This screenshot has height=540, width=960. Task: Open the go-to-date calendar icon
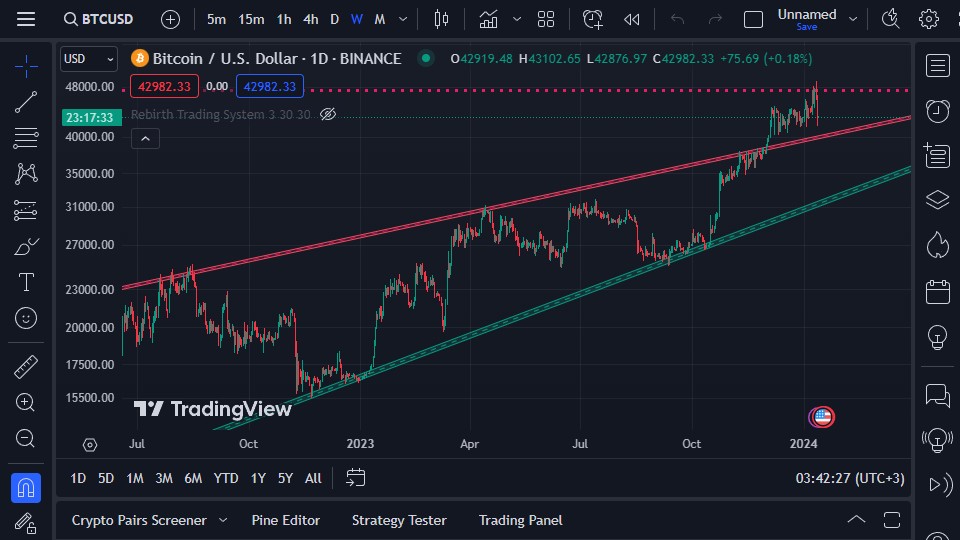[x=355, y=478]
